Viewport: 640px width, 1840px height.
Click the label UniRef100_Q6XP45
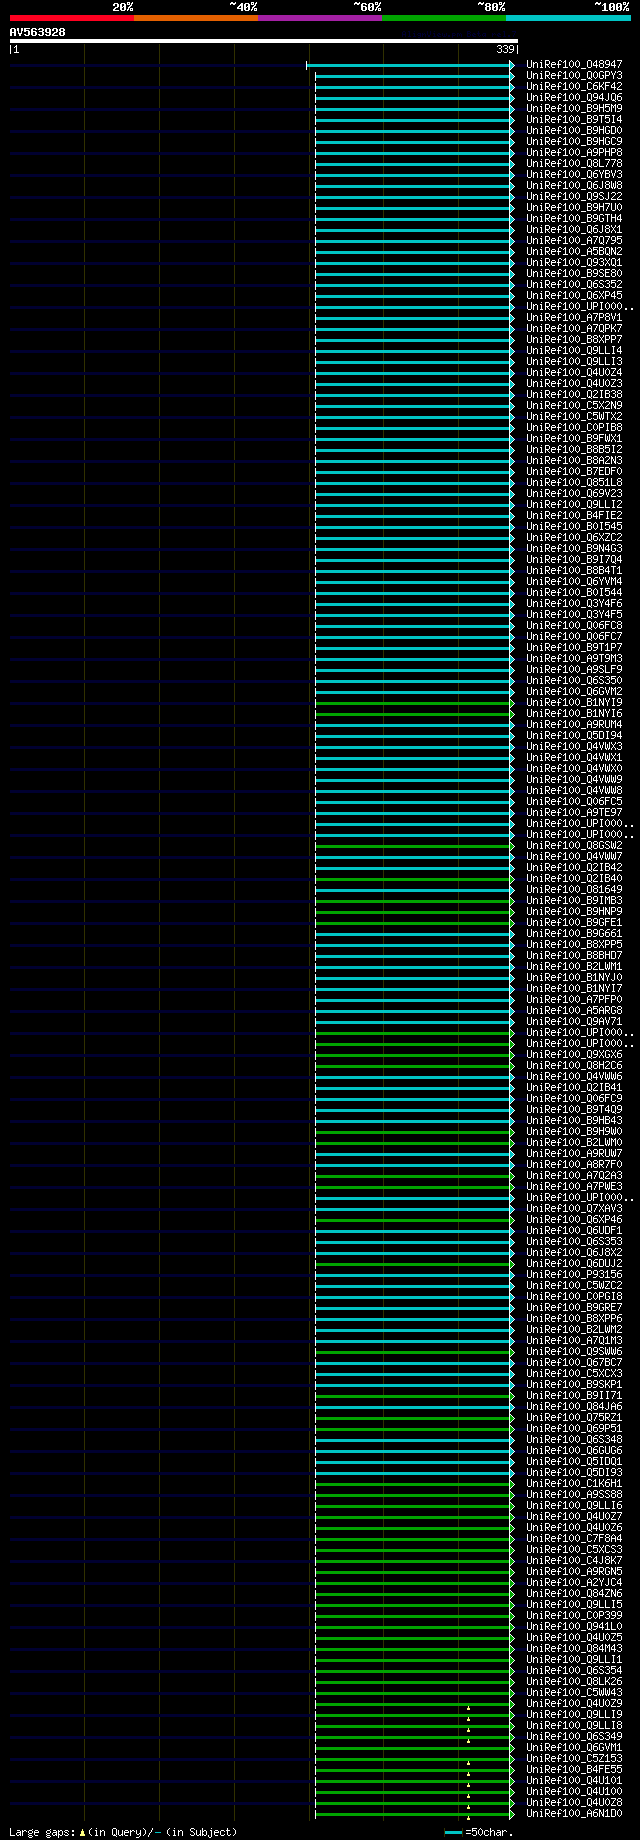tap(574, 295)
